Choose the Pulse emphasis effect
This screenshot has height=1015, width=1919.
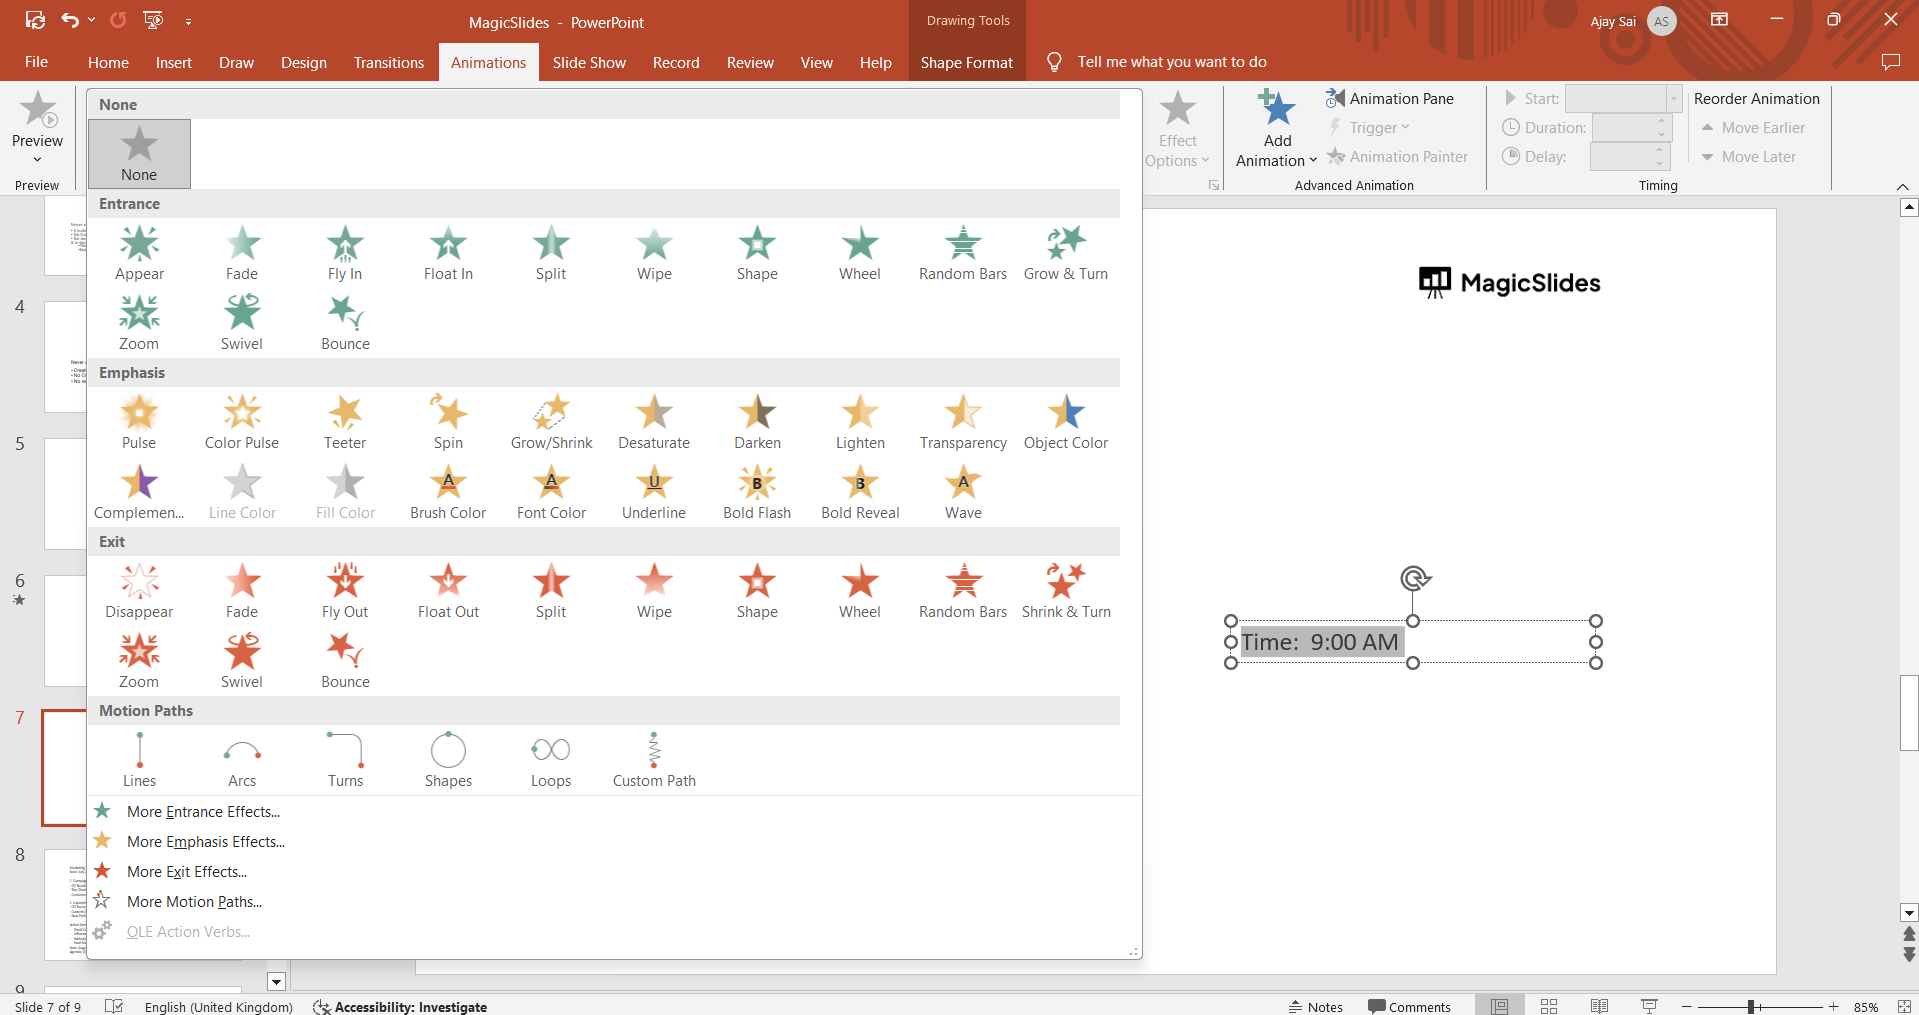tap(139, 422)
